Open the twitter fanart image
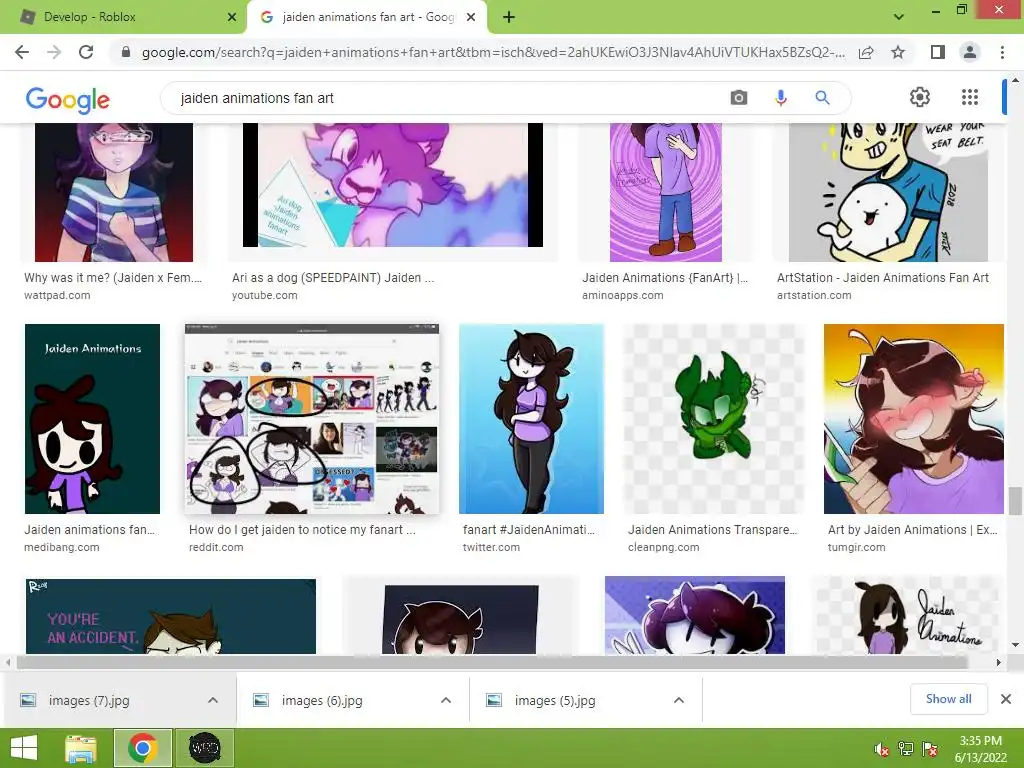Viewport: 1024px width, 768px height. click(x=531, y=419)
